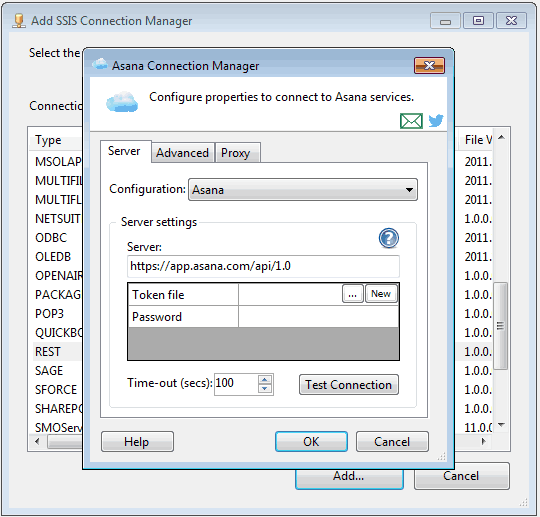Click Cancel in Add SSIS Connection Manager window
This screenshot has height=517, width=540.
click(x=461, y=476)
